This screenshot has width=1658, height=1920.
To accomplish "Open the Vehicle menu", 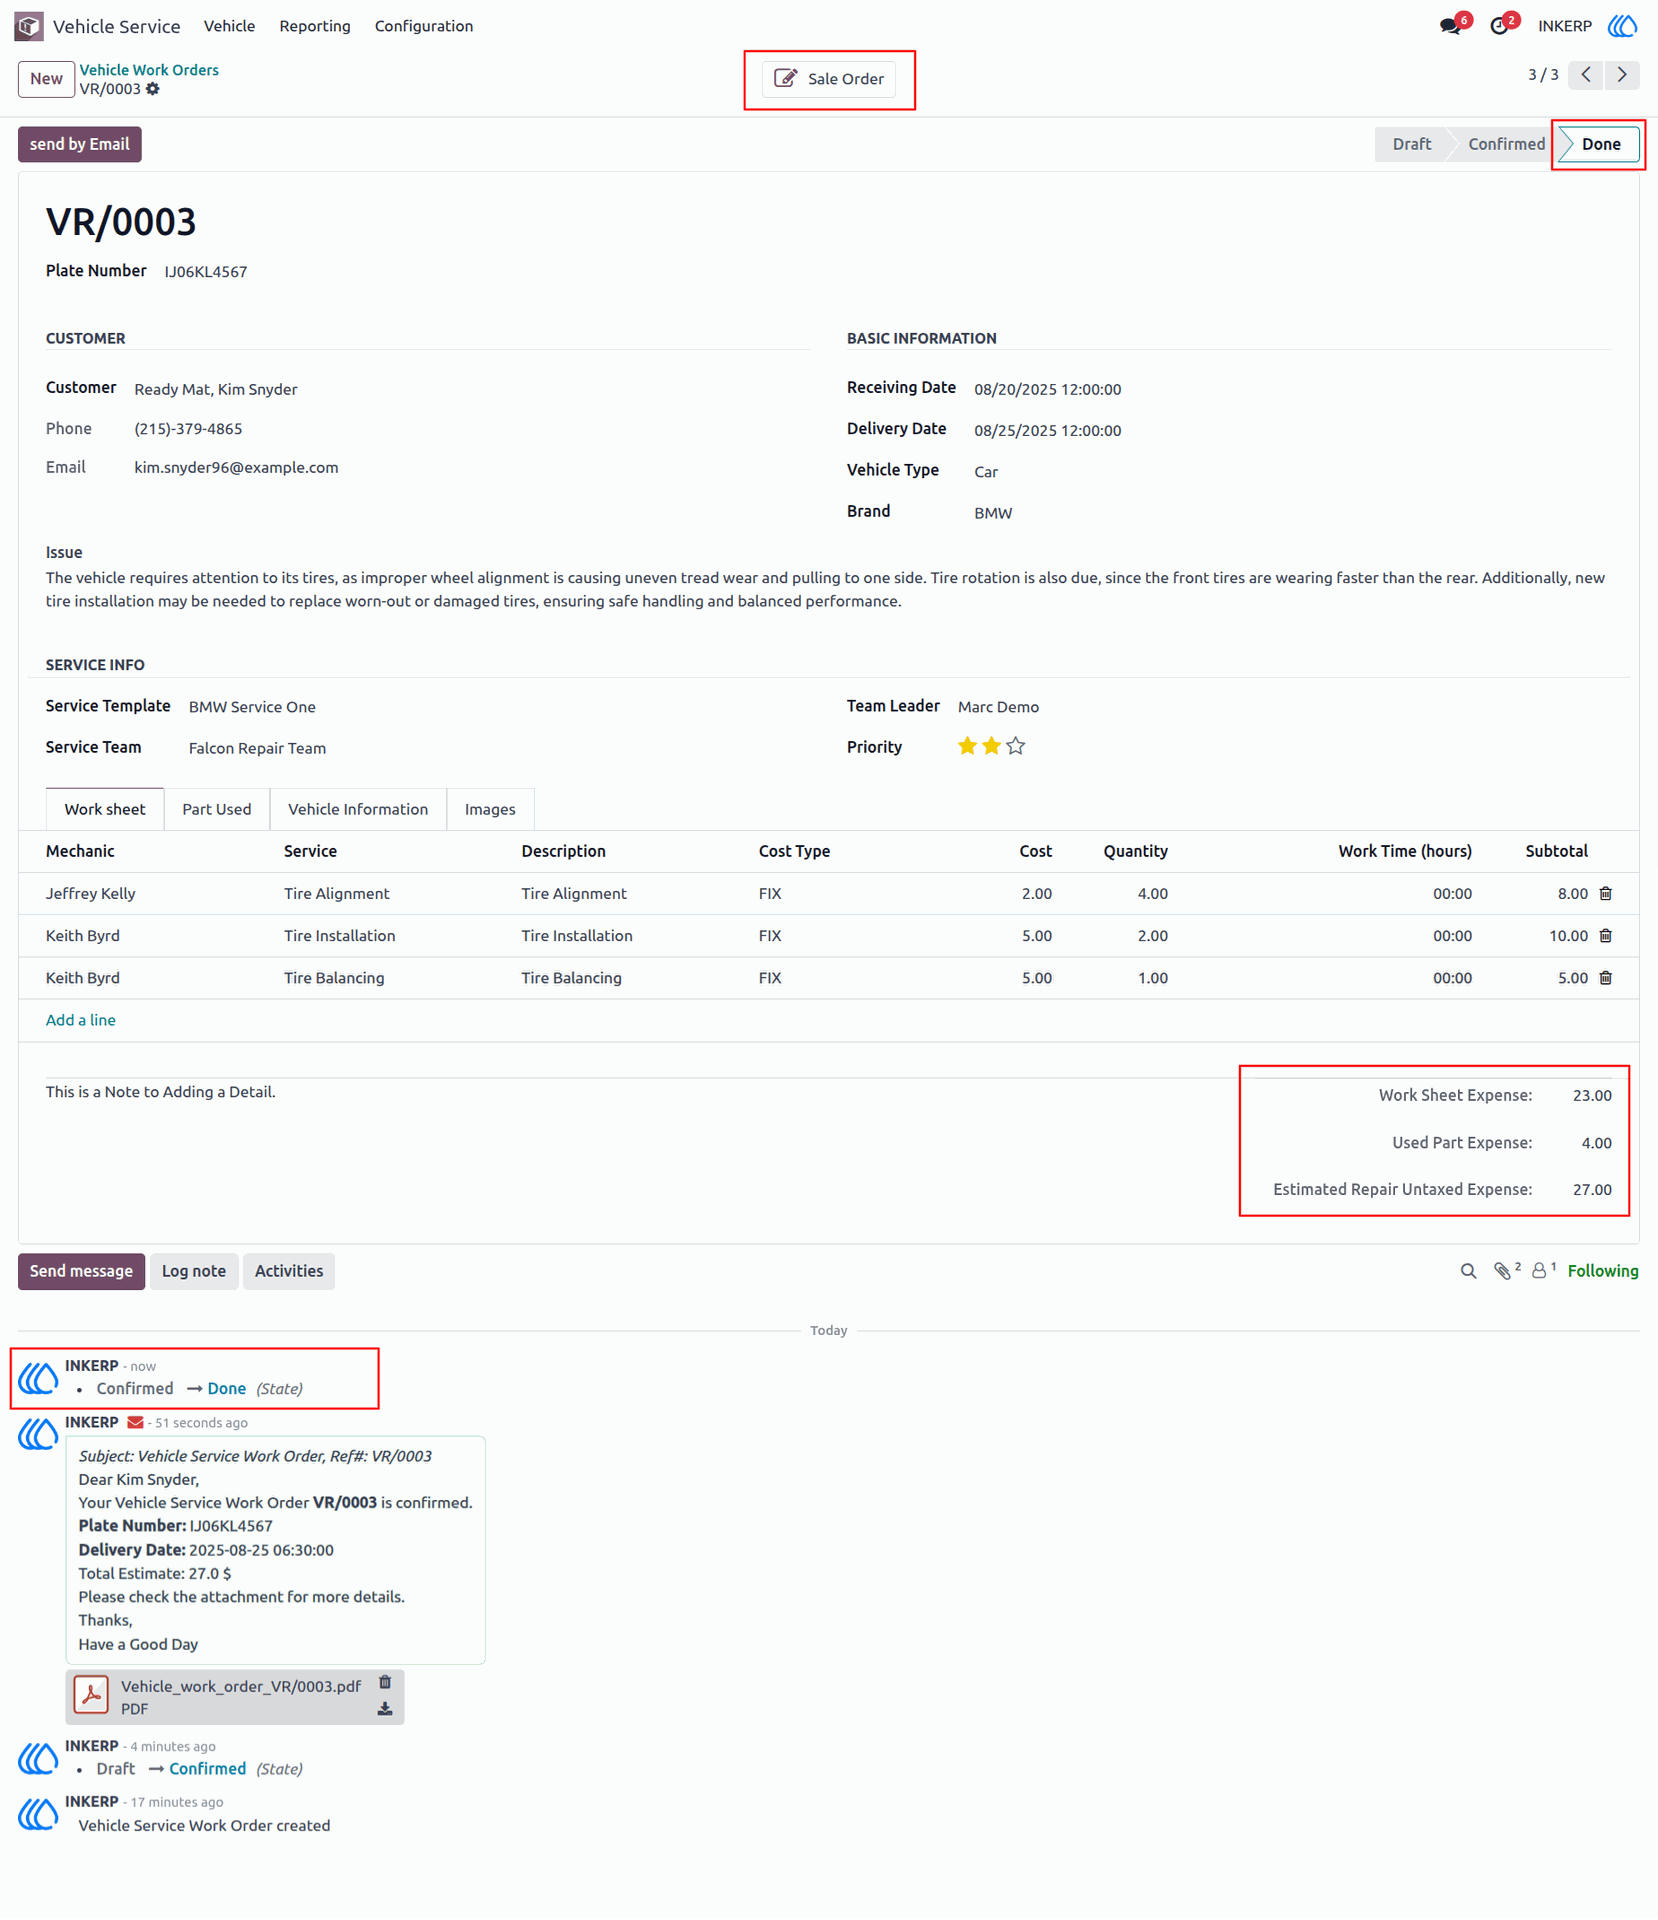I will [x=229, y=26].
